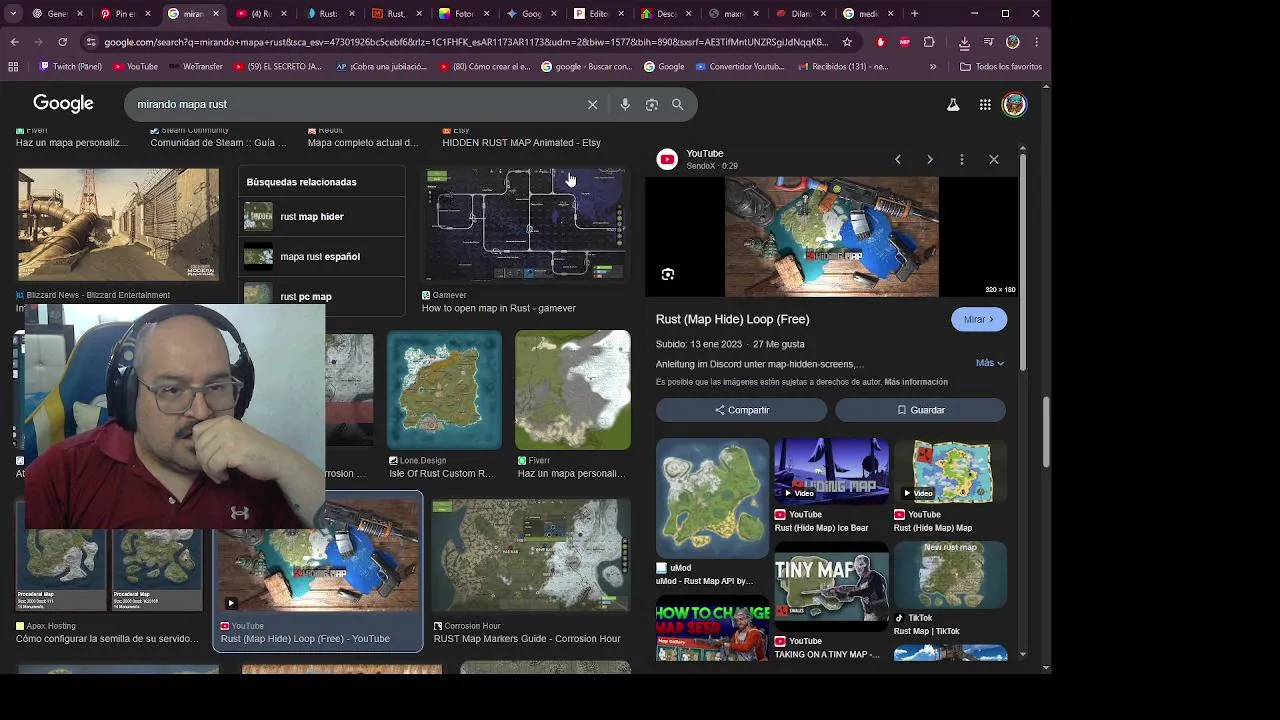Select related search rust pc map
The height and width of the screenshot is (720, 1280).
pos(322,295)
